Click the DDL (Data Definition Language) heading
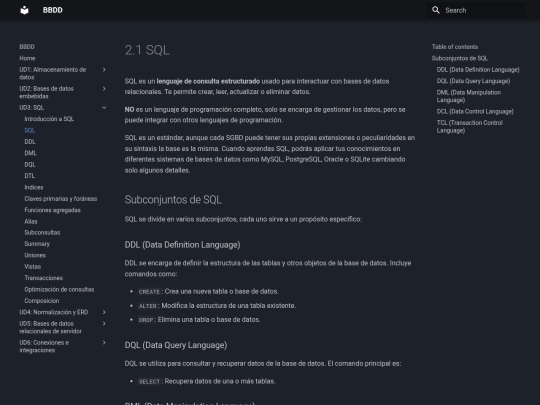The width and height of the screenshot is (540, 405). [183, 245]
